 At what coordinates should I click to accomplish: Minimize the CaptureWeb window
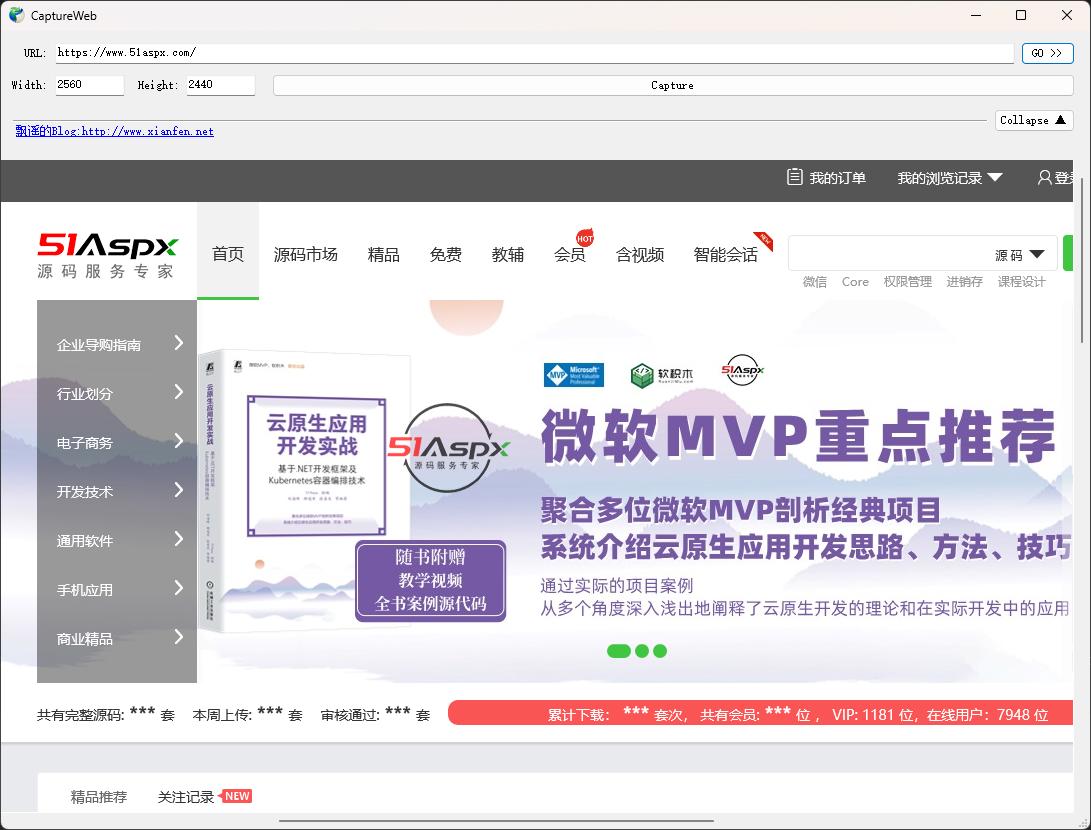point(976,15)
